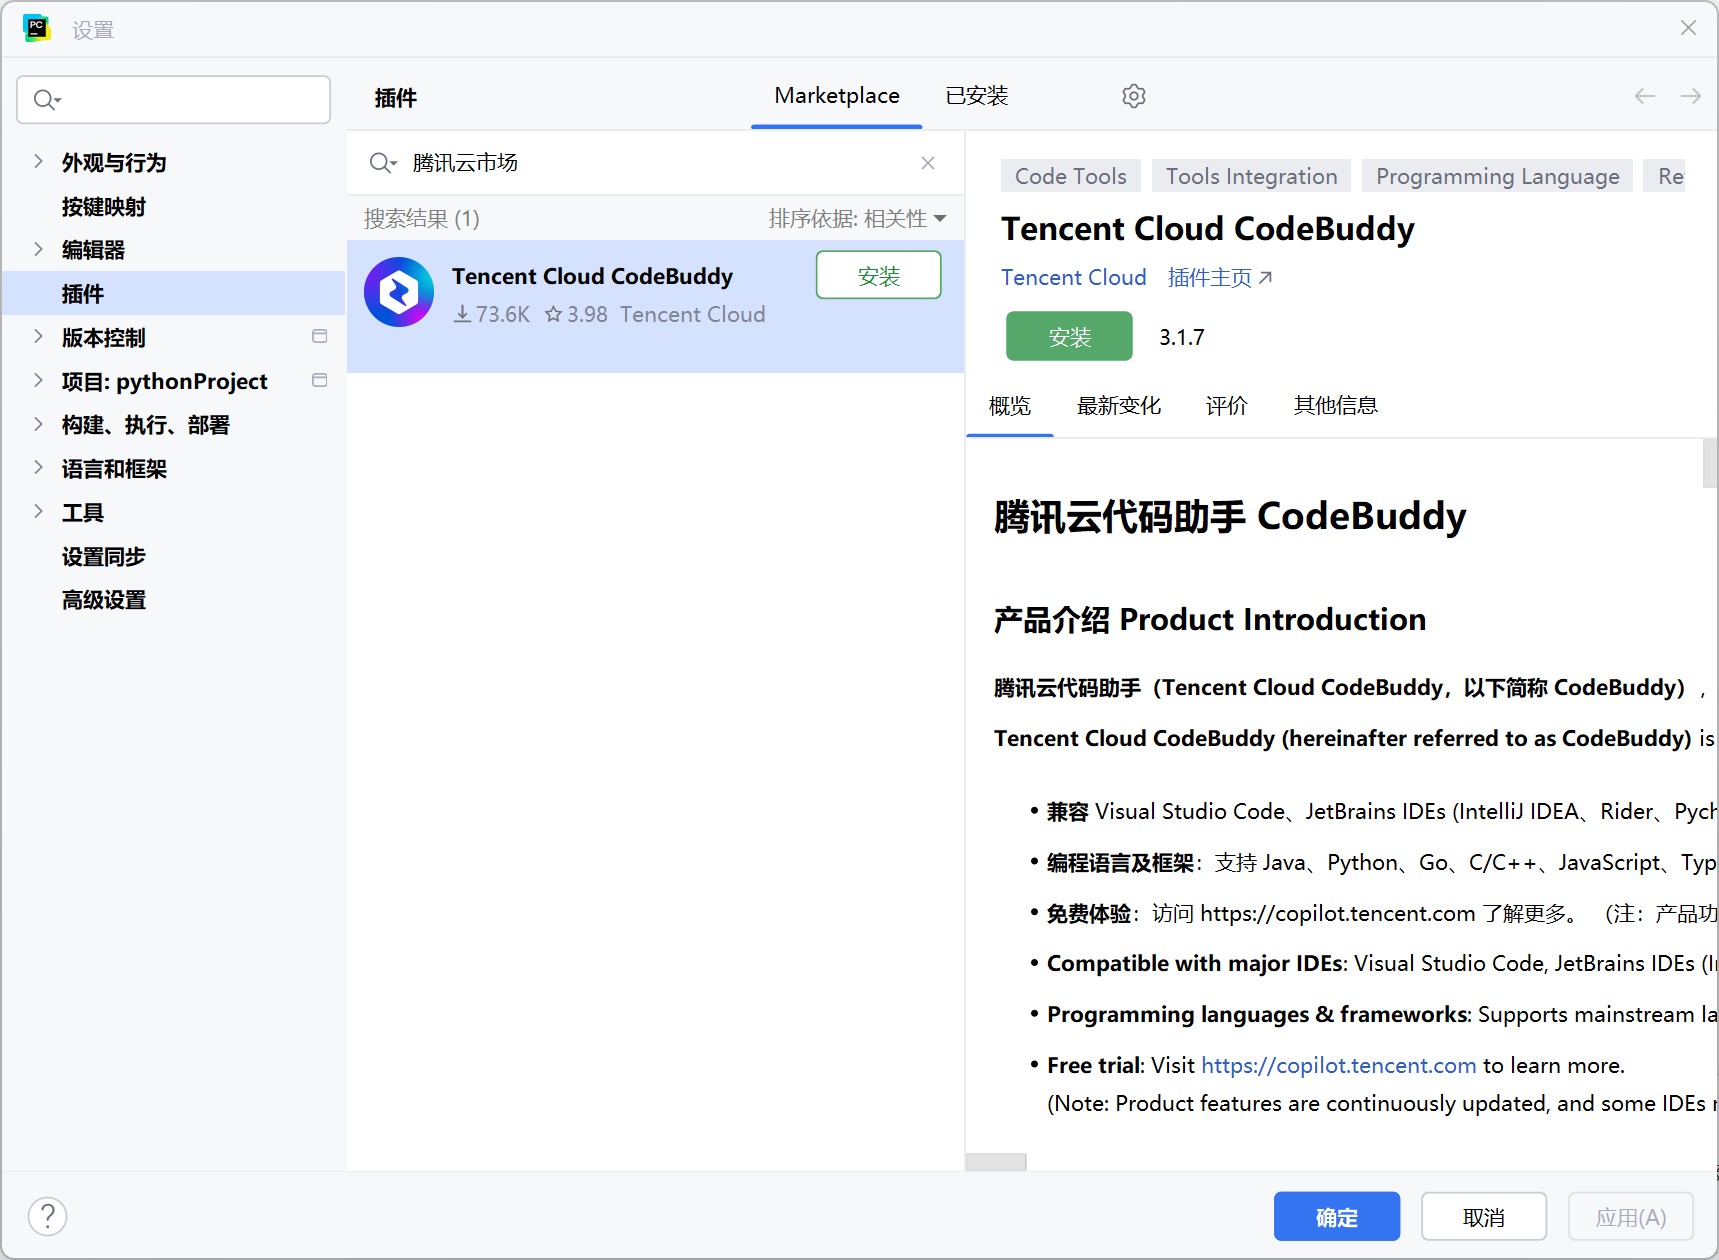
Task: Select 插件 in the settings tree
Action: pos(173,293)
